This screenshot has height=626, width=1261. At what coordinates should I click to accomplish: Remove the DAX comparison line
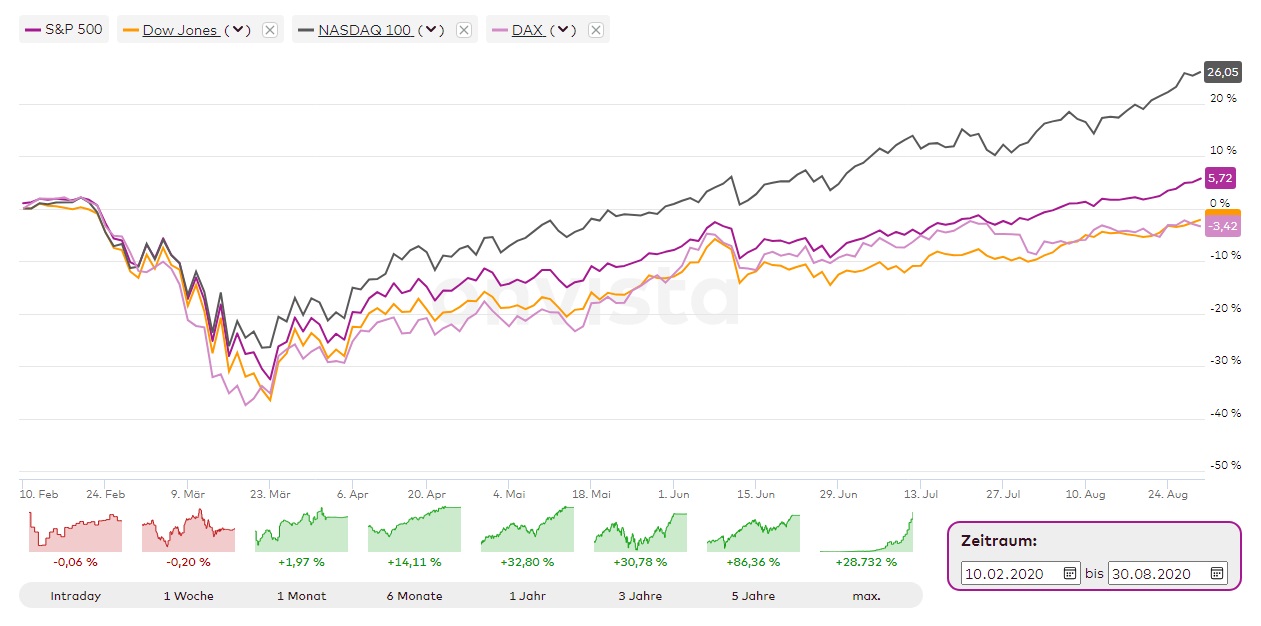595,30
